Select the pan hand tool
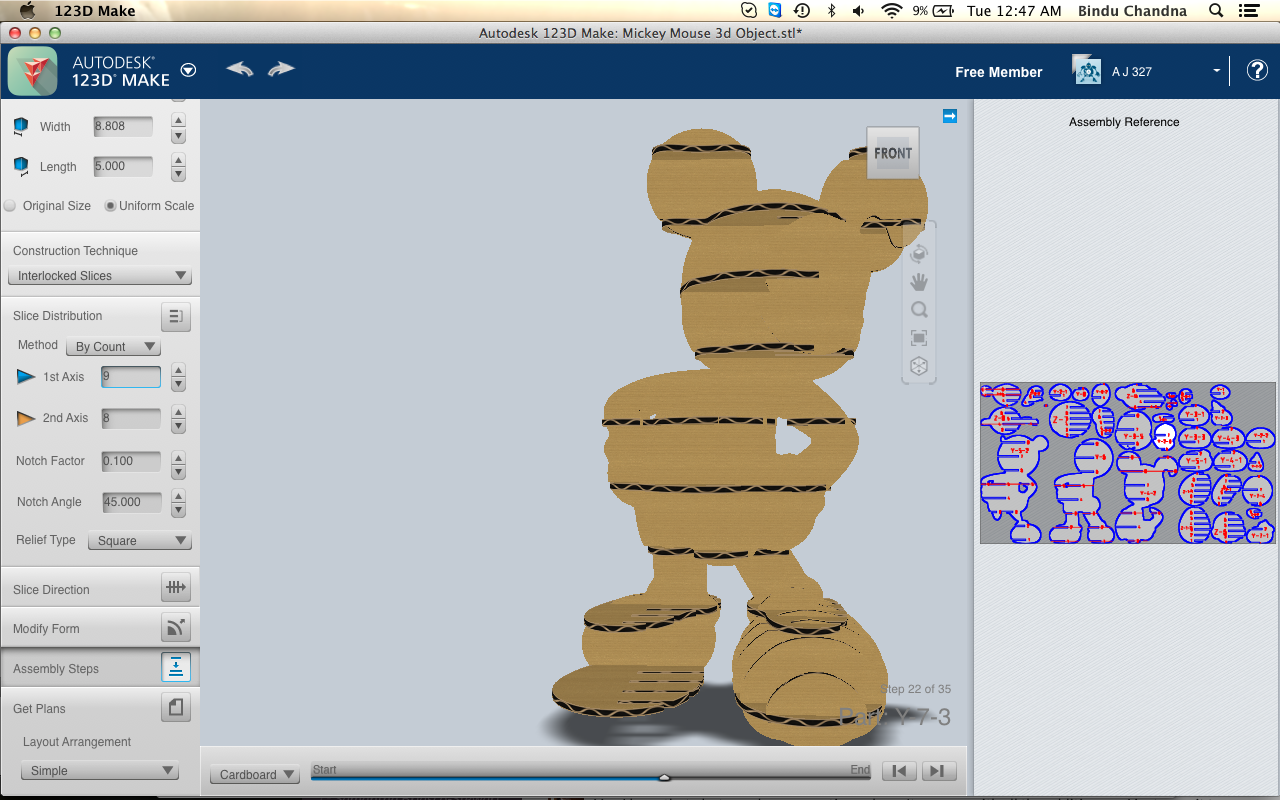Image resolution: width=1280 pixels, height=800 pixels. [x=919, y=282]
